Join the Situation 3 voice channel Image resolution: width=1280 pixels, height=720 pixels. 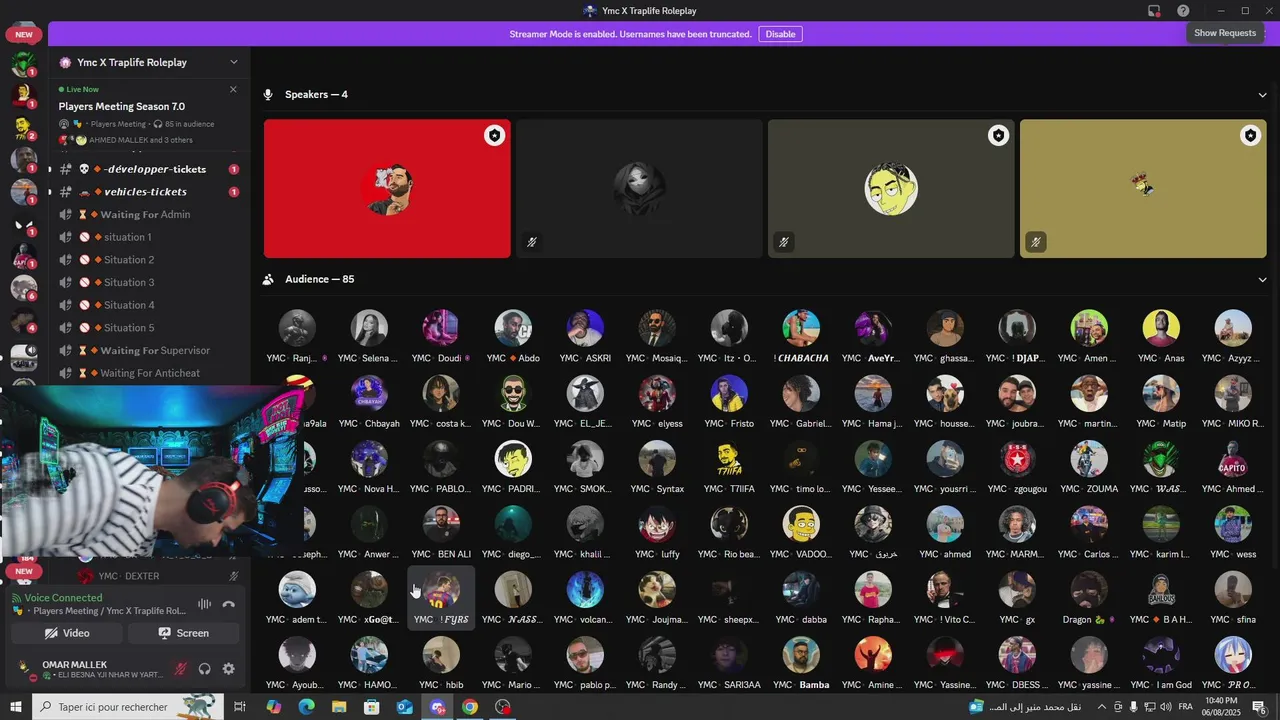[148, 282]
